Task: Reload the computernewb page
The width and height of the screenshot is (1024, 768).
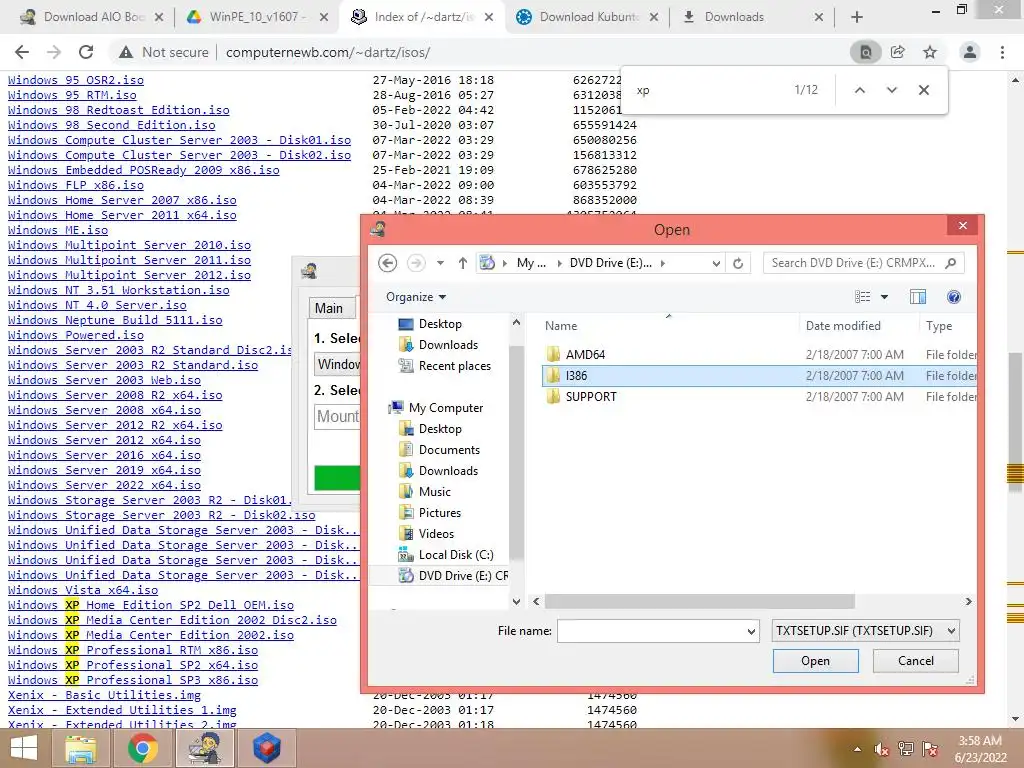Action: [x=86, y=52]
